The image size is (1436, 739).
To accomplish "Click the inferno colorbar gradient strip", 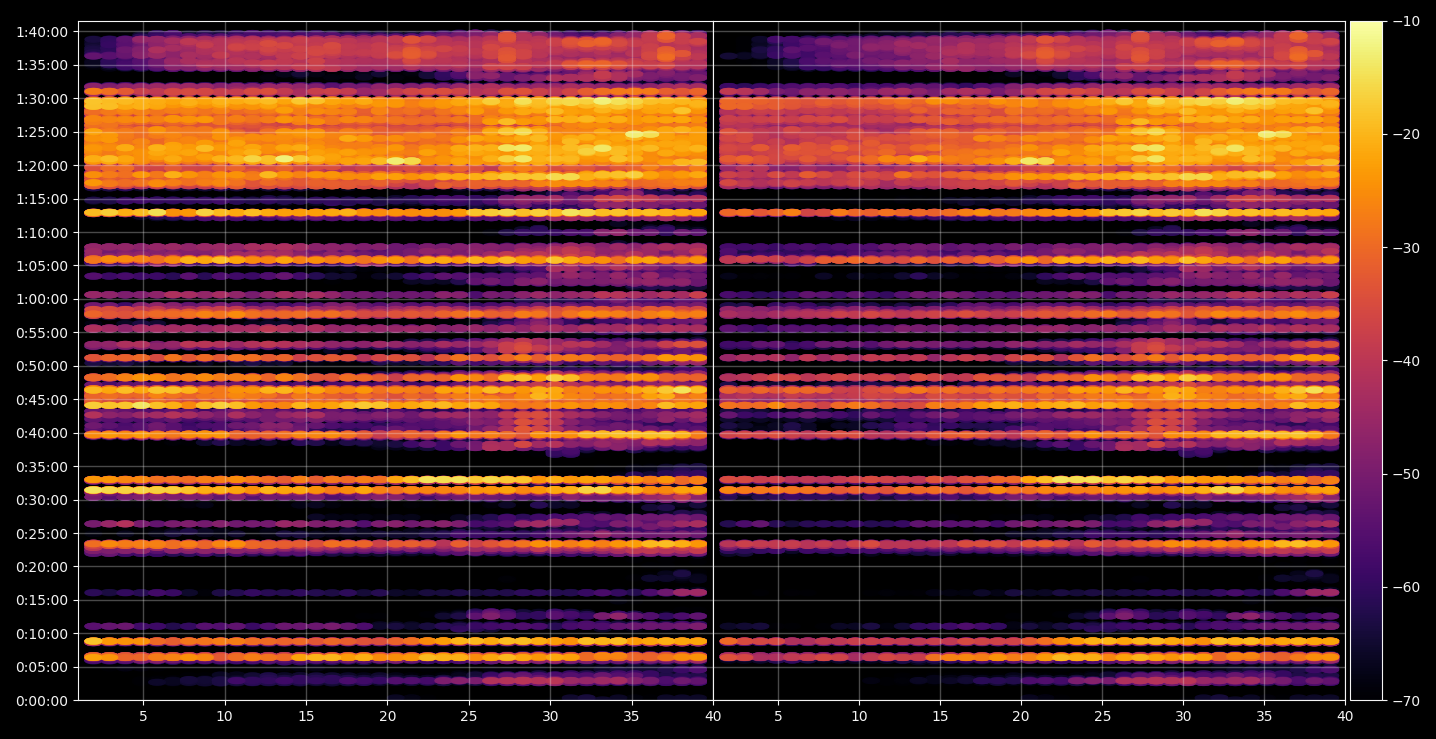I will pos(1366,361).
